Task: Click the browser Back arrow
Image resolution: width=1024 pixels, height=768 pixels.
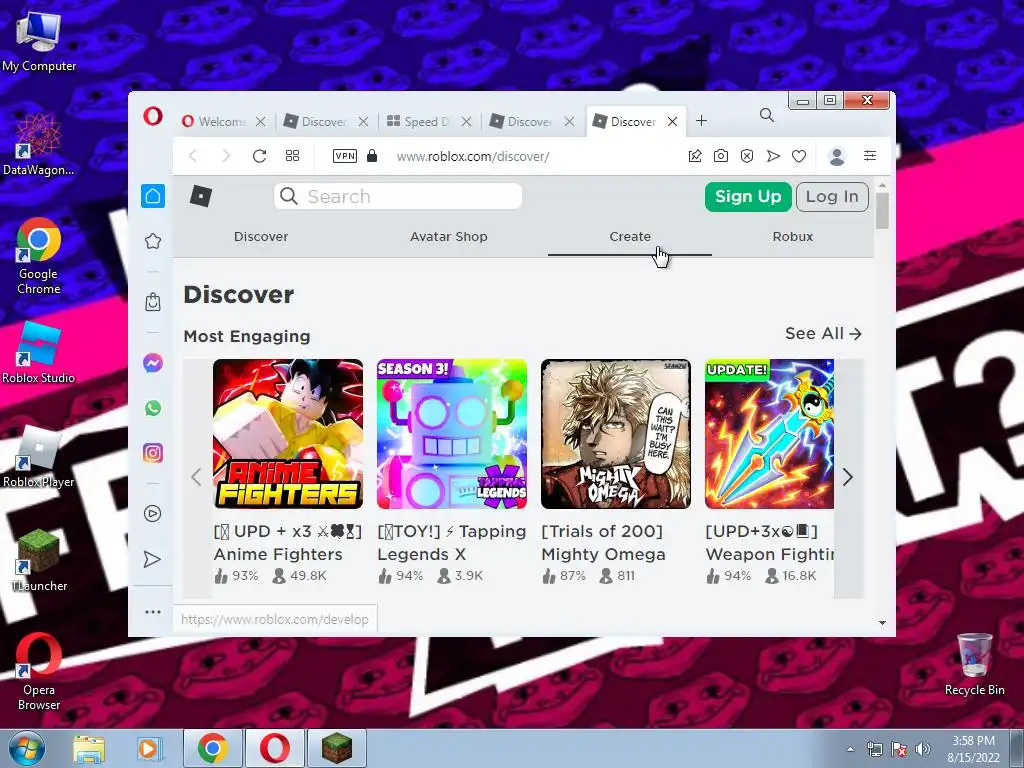Action: click(x=193, y=156)
